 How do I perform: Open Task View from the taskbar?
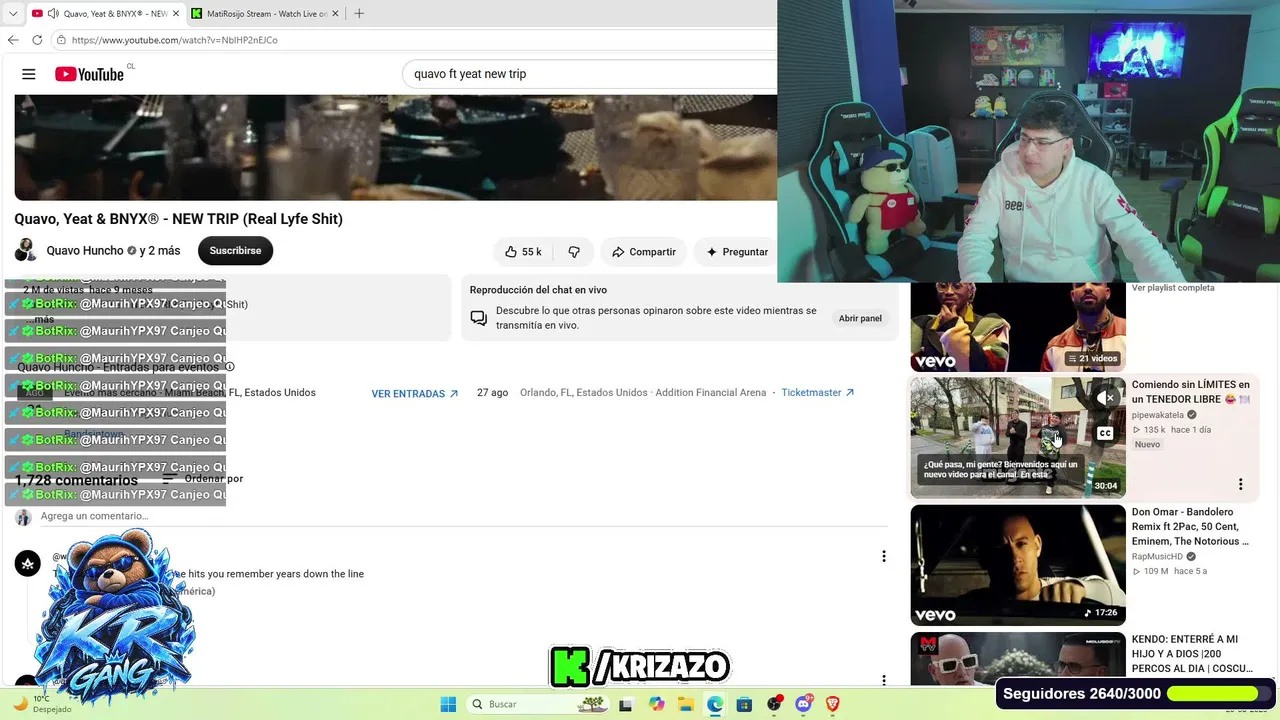626,704
